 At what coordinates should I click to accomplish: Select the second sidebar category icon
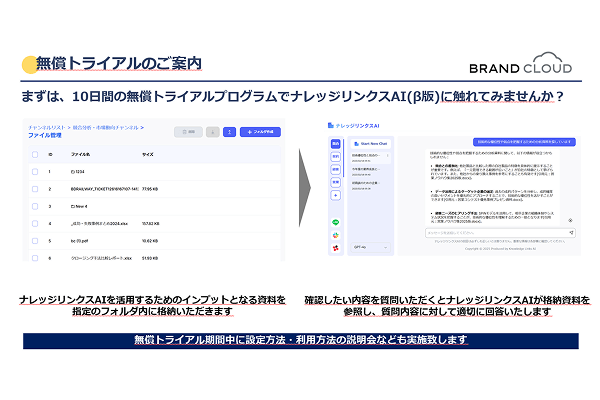[336, 157]
